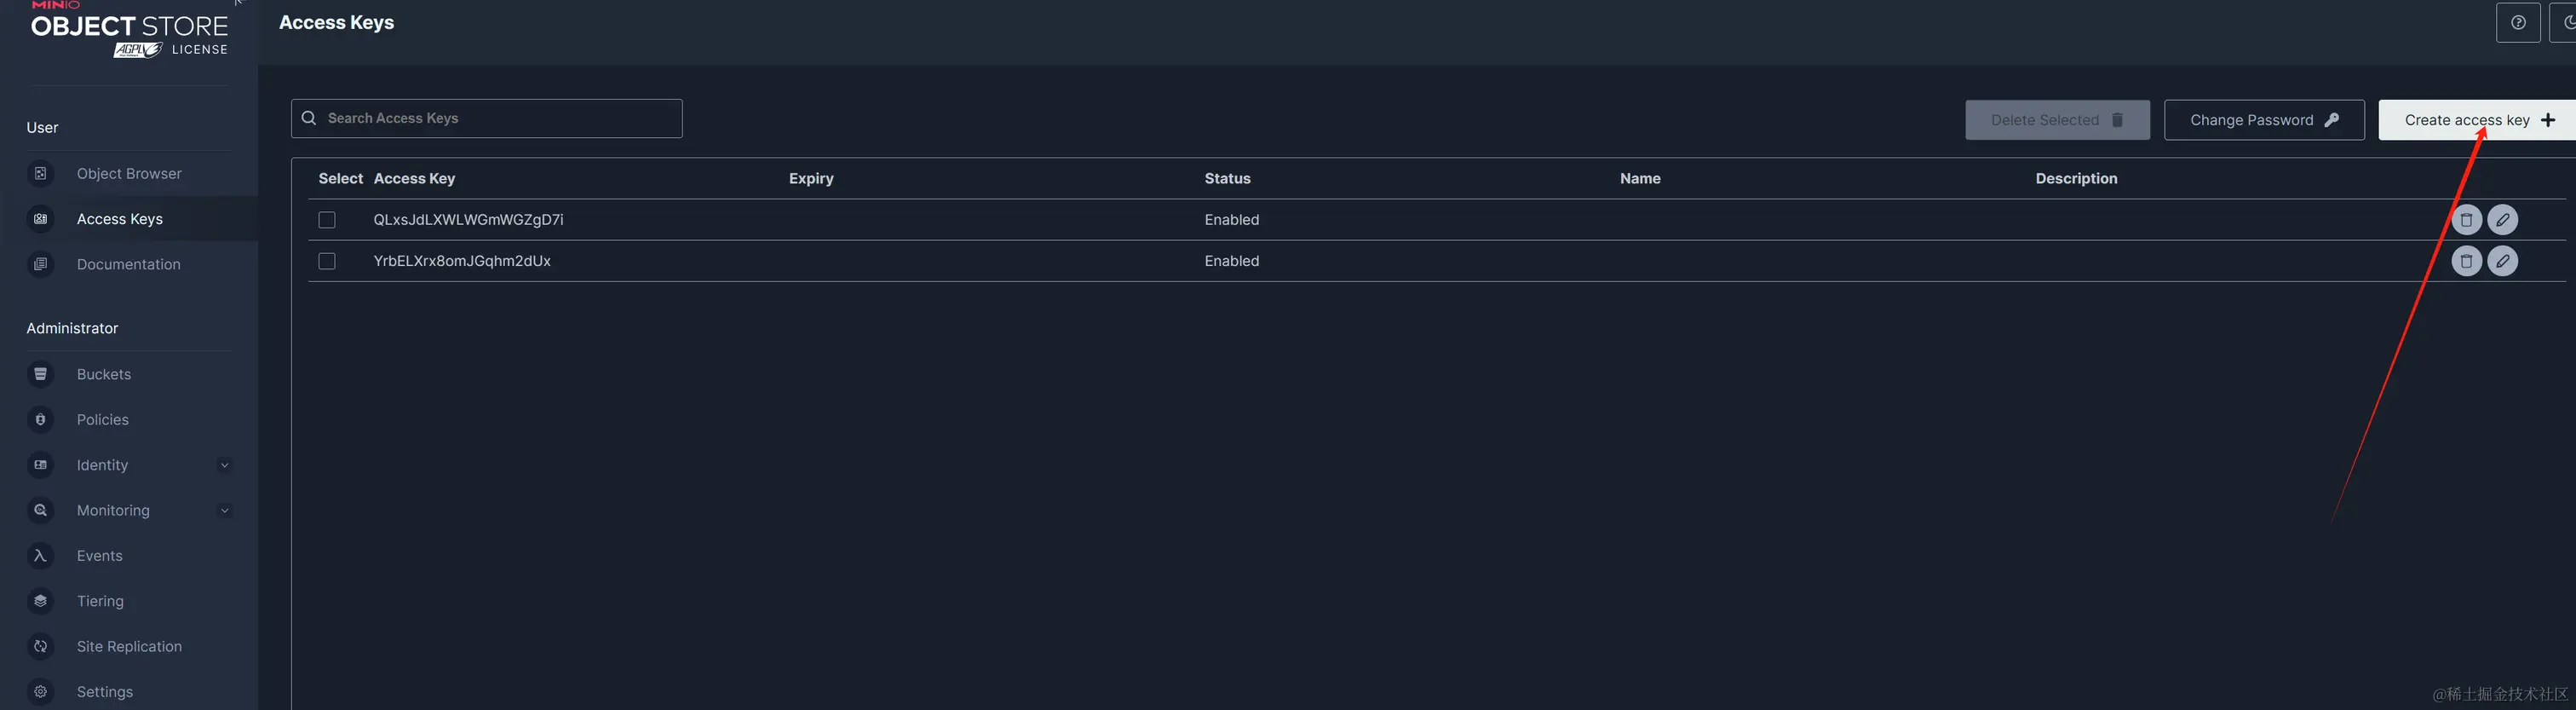Viewport: 2576px width, 710px height.
Task: Click key text QLxsJdLXWLWGmWGZgD7i
Action: coord(468,220)
